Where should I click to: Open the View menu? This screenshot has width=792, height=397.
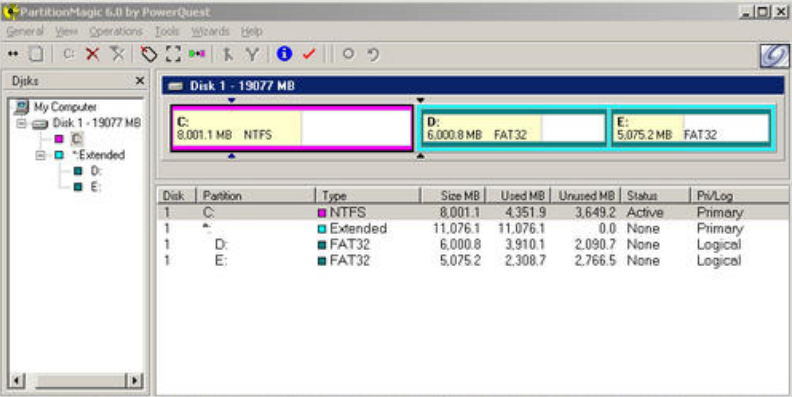click(x=66, y=31)
